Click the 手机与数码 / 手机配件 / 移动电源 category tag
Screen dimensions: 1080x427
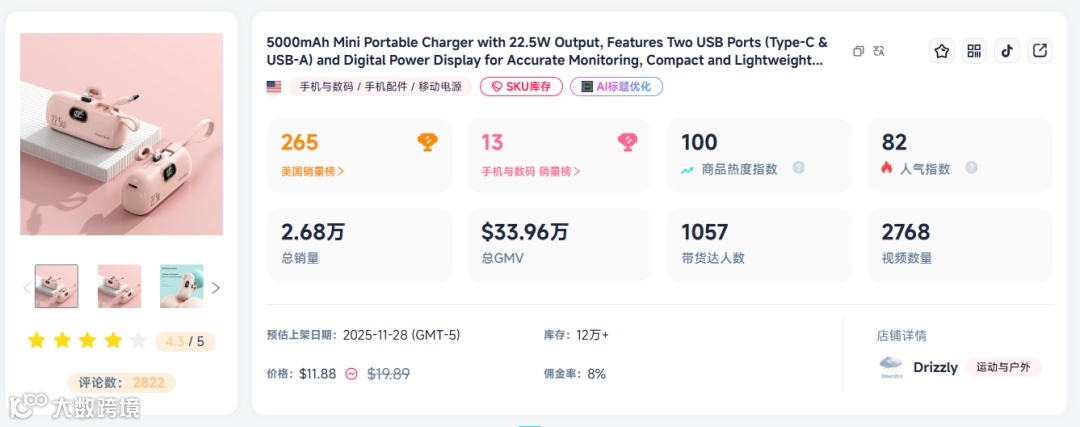380,87
